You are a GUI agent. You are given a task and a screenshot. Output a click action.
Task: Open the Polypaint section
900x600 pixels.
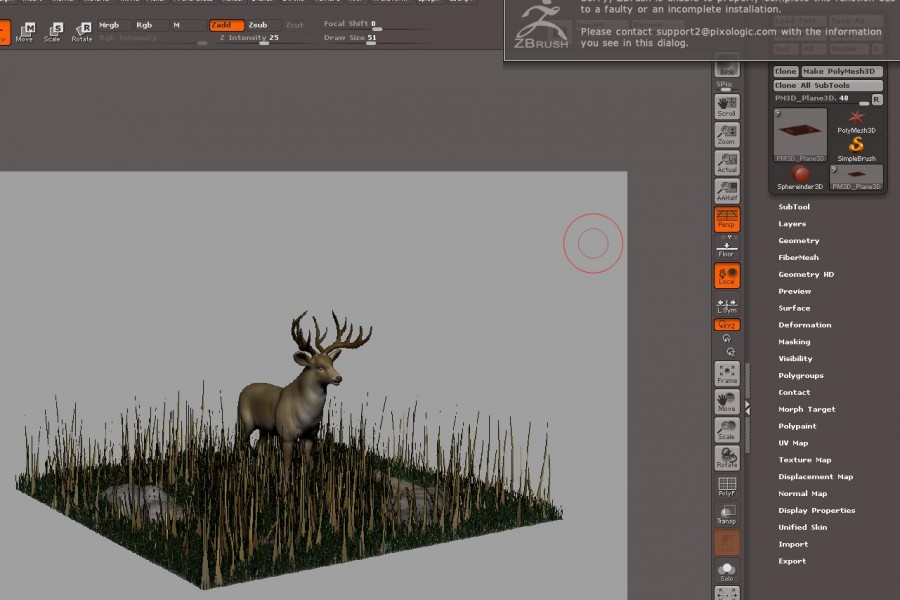point(797,426)
